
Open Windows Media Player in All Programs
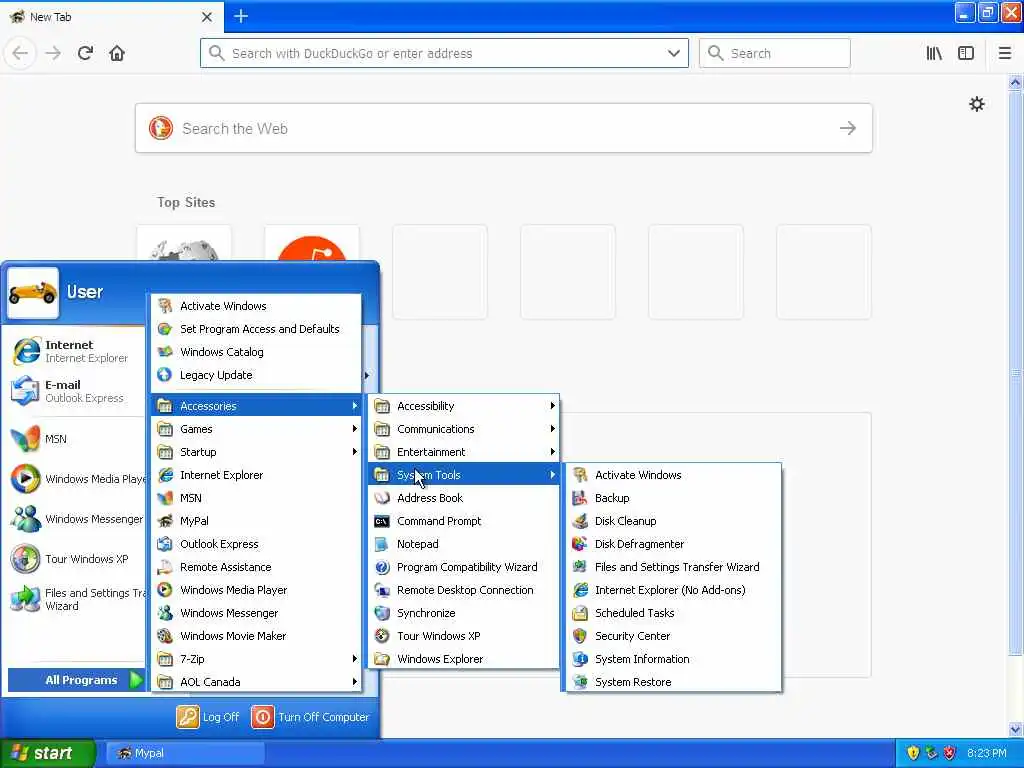point(257,590)
